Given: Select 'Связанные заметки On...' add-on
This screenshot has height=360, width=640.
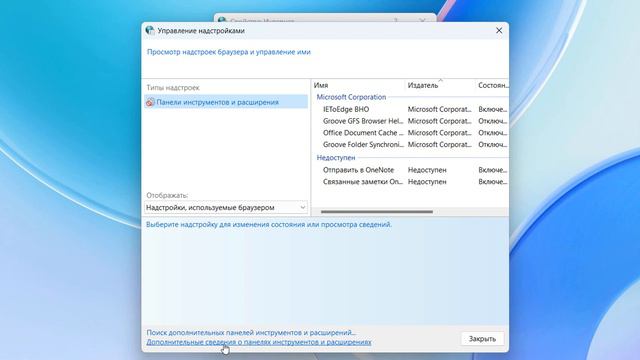Looking at the screenshot, I should (x=362, y=182).
